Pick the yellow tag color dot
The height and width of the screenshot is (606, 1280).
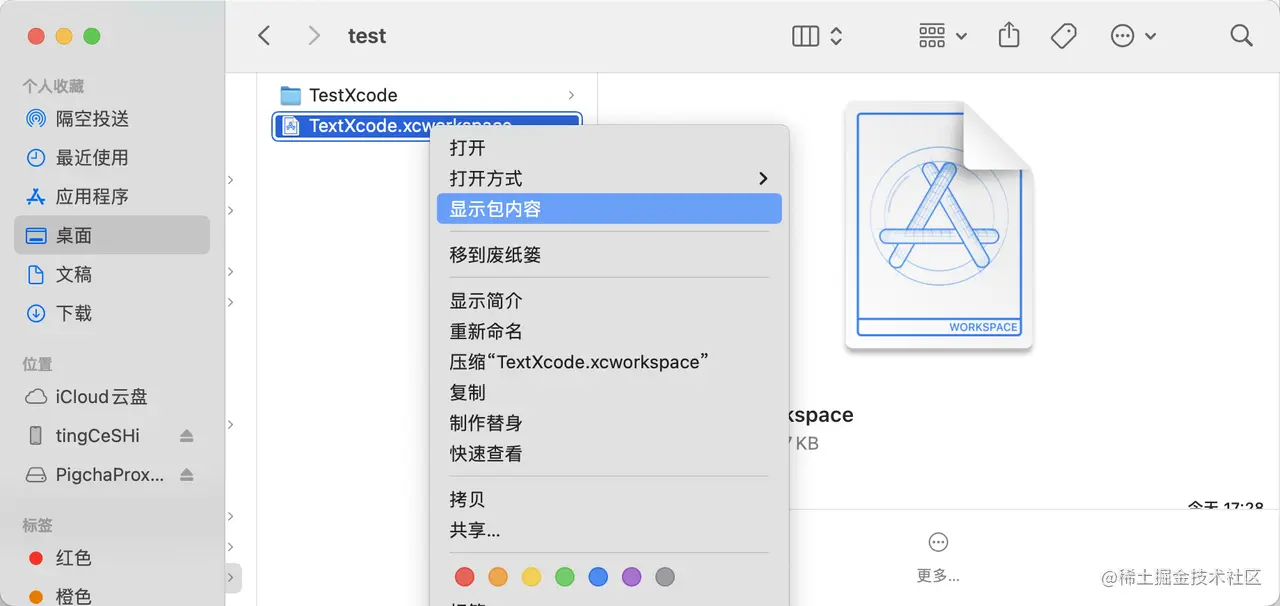(x=531, y=577)
